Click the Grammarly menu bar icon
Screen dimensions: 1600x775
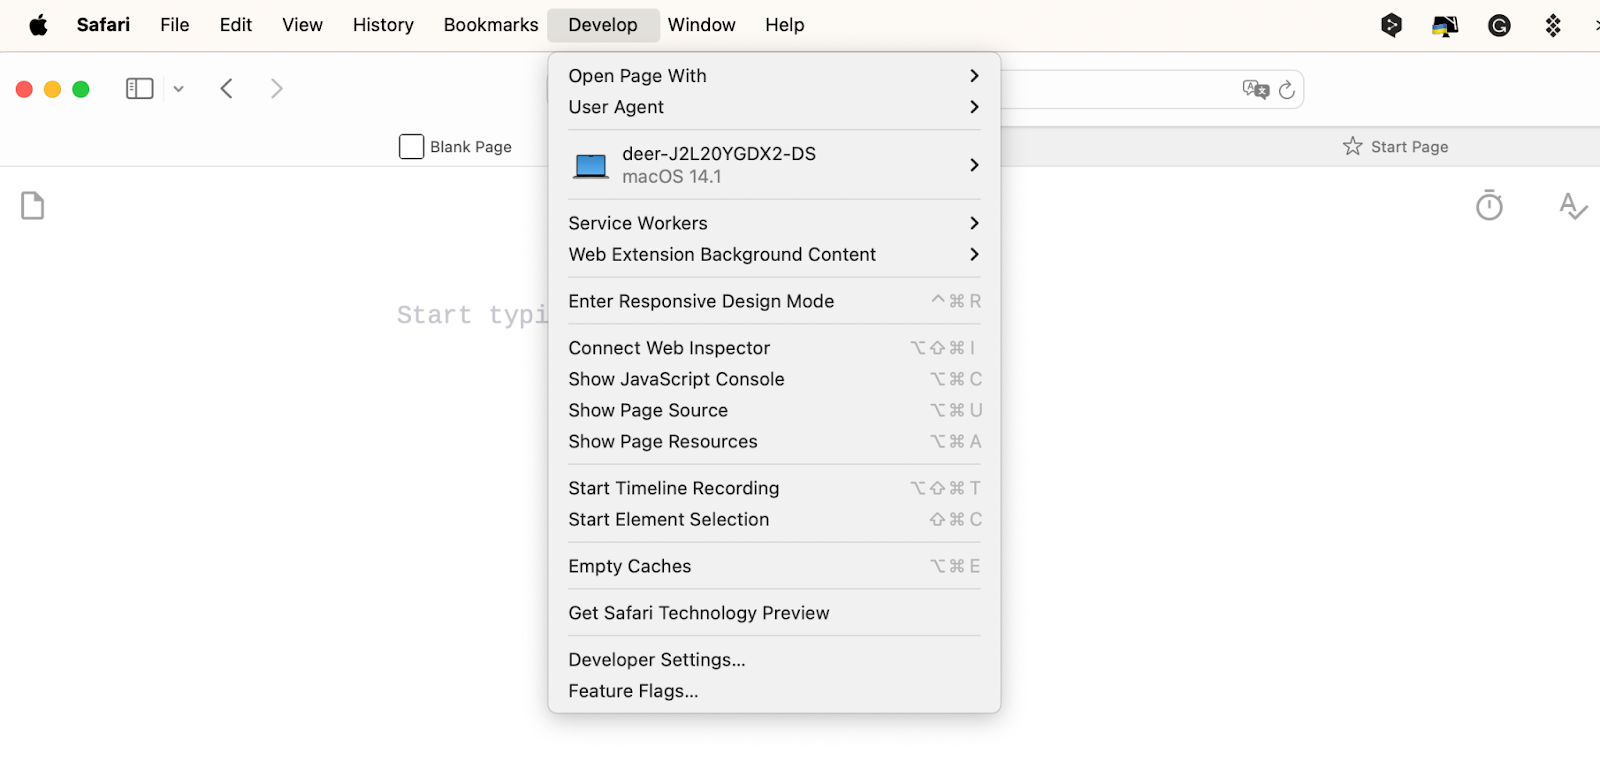(x=1499, y=25)
